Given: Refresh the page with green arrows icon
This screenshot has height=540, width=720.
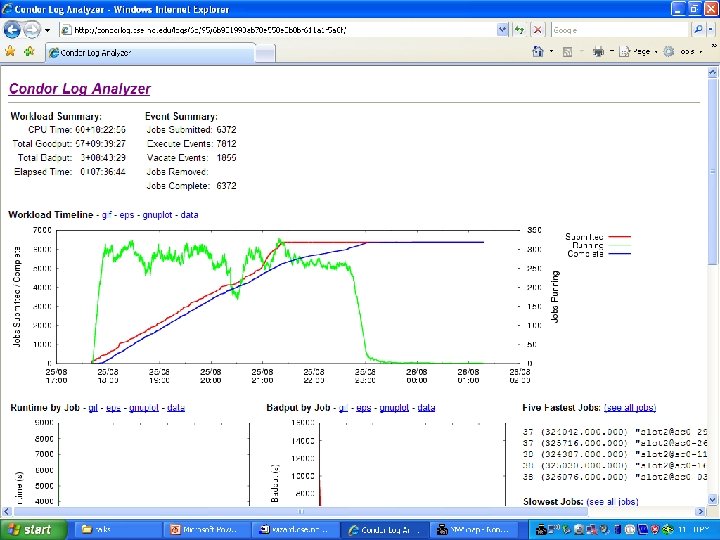Looking at the screenshot, I should point(519,30).
